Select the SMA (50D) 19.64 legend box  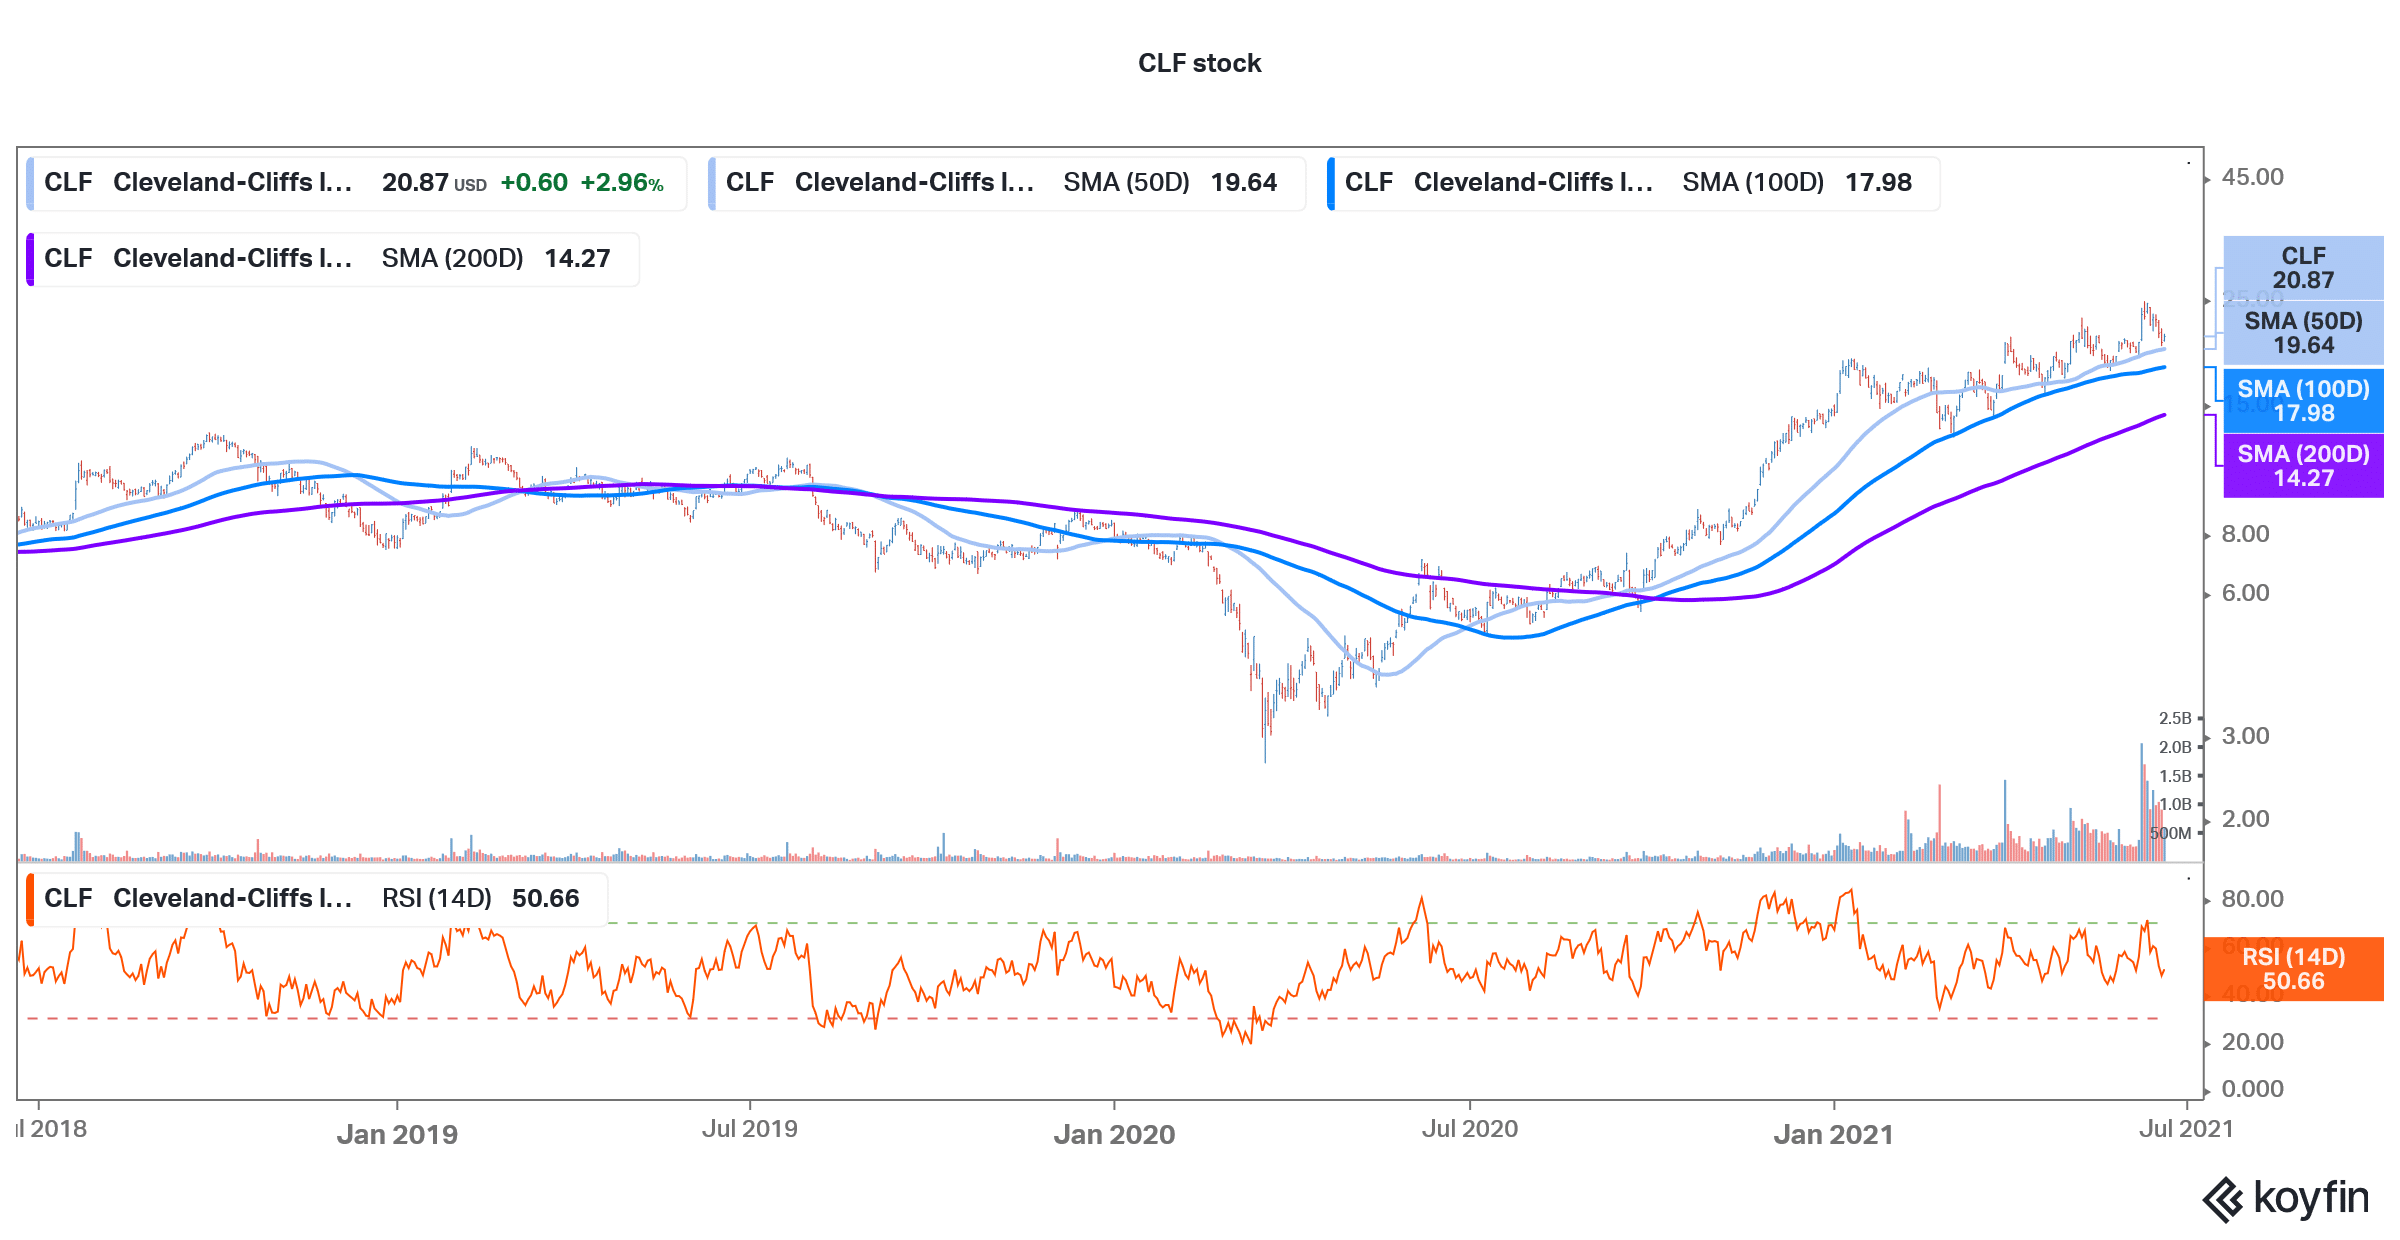tap(1006, 183)
